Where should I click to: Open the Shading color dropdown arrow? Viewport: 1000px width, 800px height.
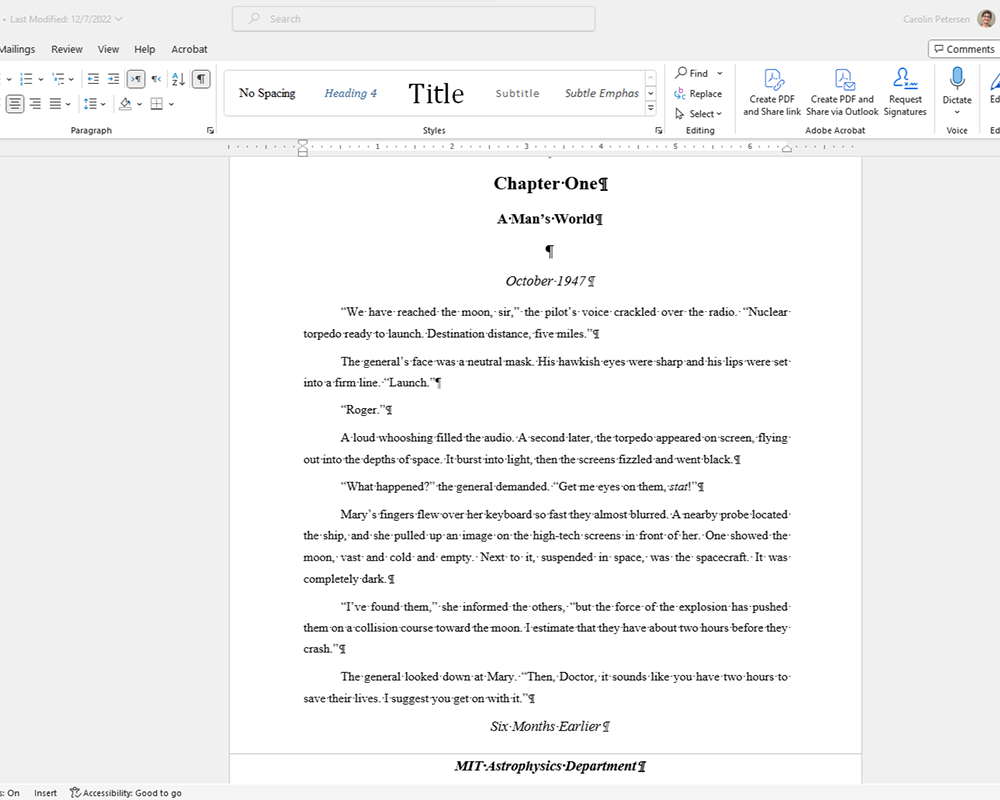tap(139, 104)
